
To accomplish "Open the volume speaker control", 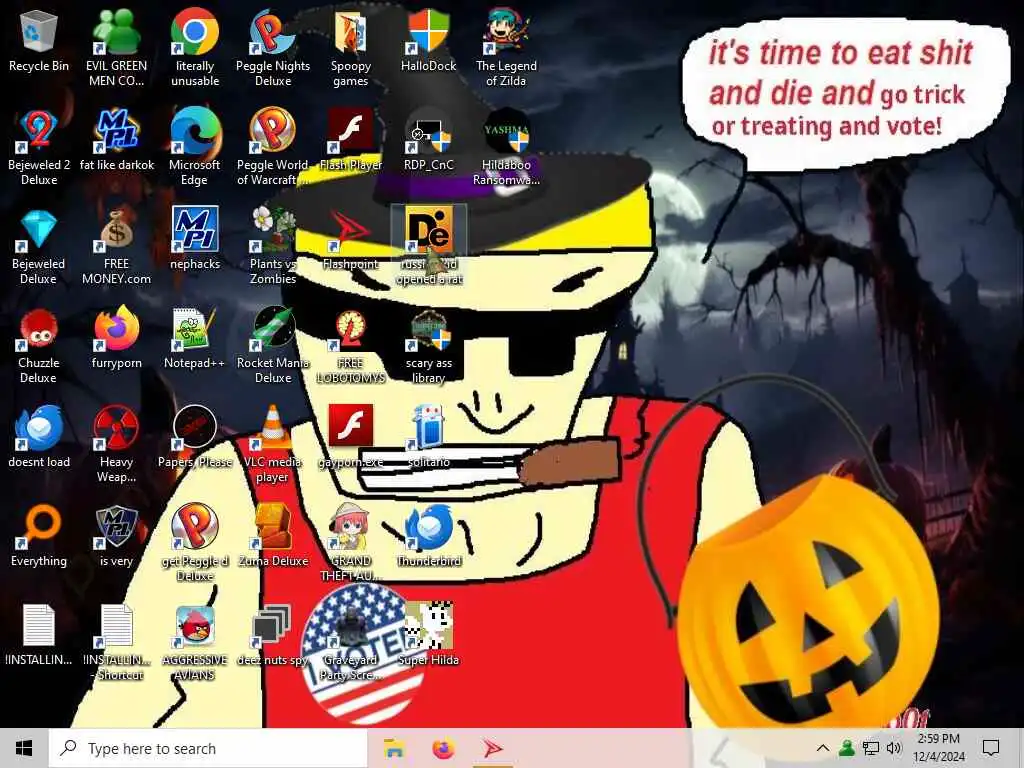I will (894, 748).
